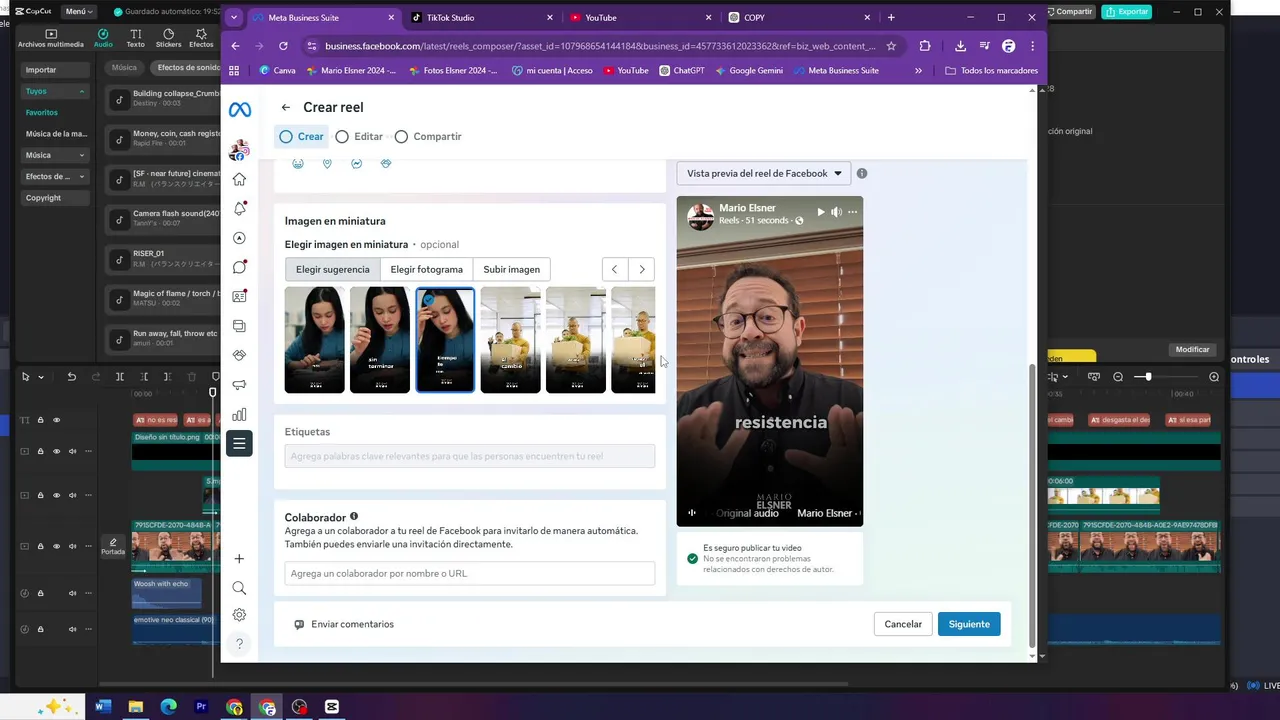The width and height of the screenshot is (1280, 720).
Task: Select the Compartir step radio
Action: click(x=401, y=136)
